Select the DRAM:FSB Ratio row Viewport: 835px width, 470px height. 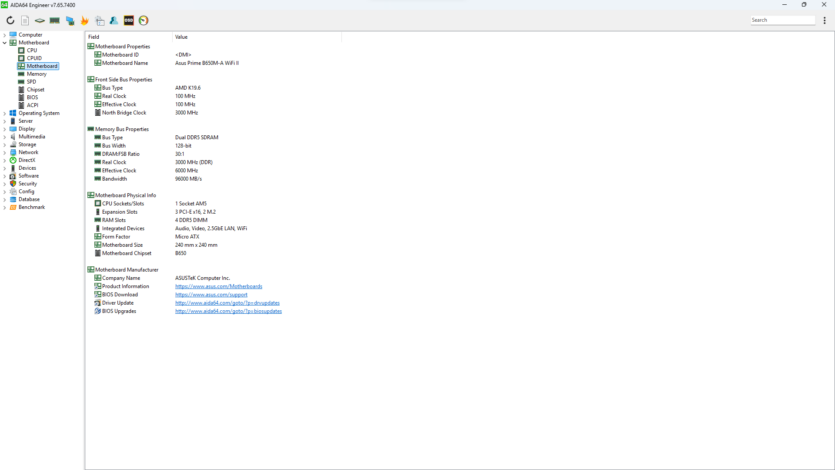pyautogui.click(x=140, y=154)
